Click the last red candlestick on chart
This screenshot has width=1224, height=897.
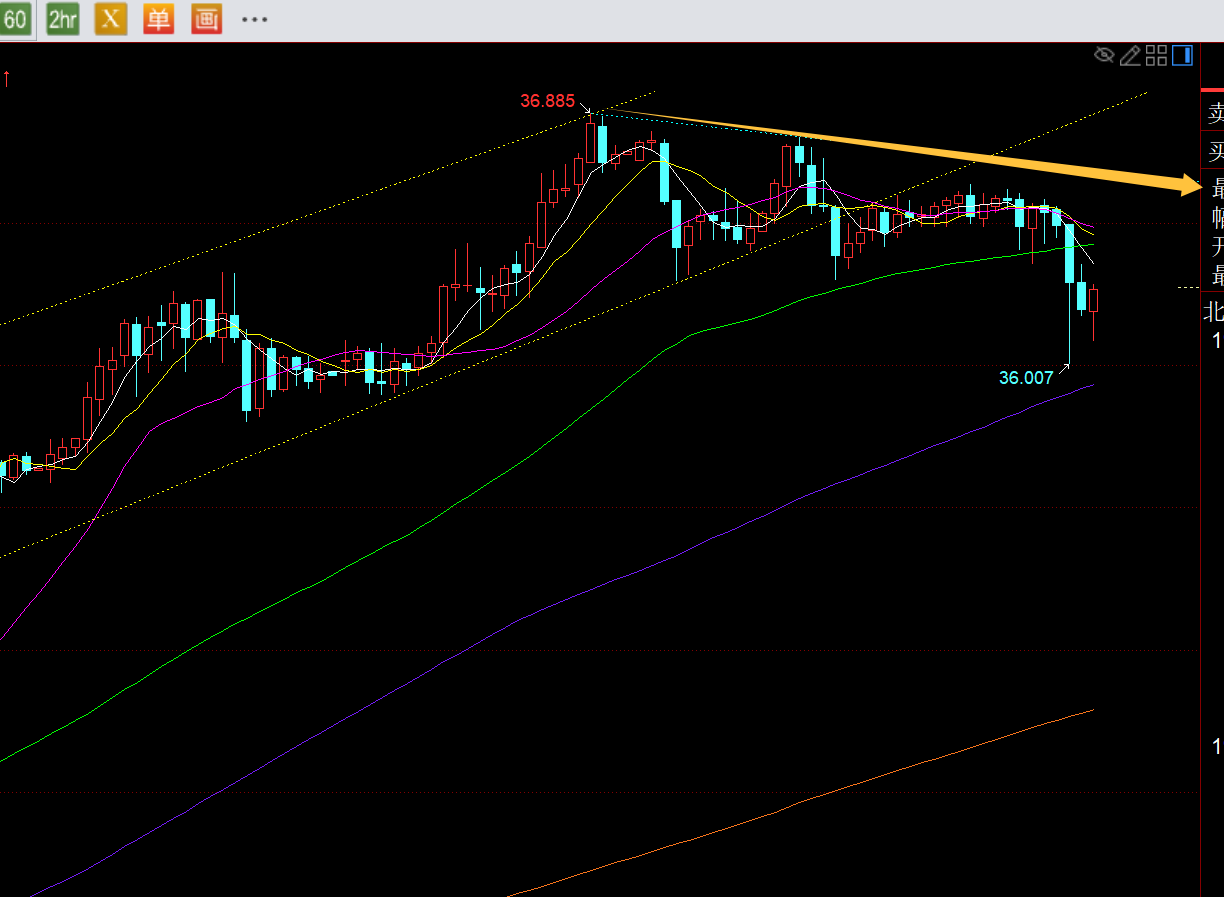[1094, 299]
